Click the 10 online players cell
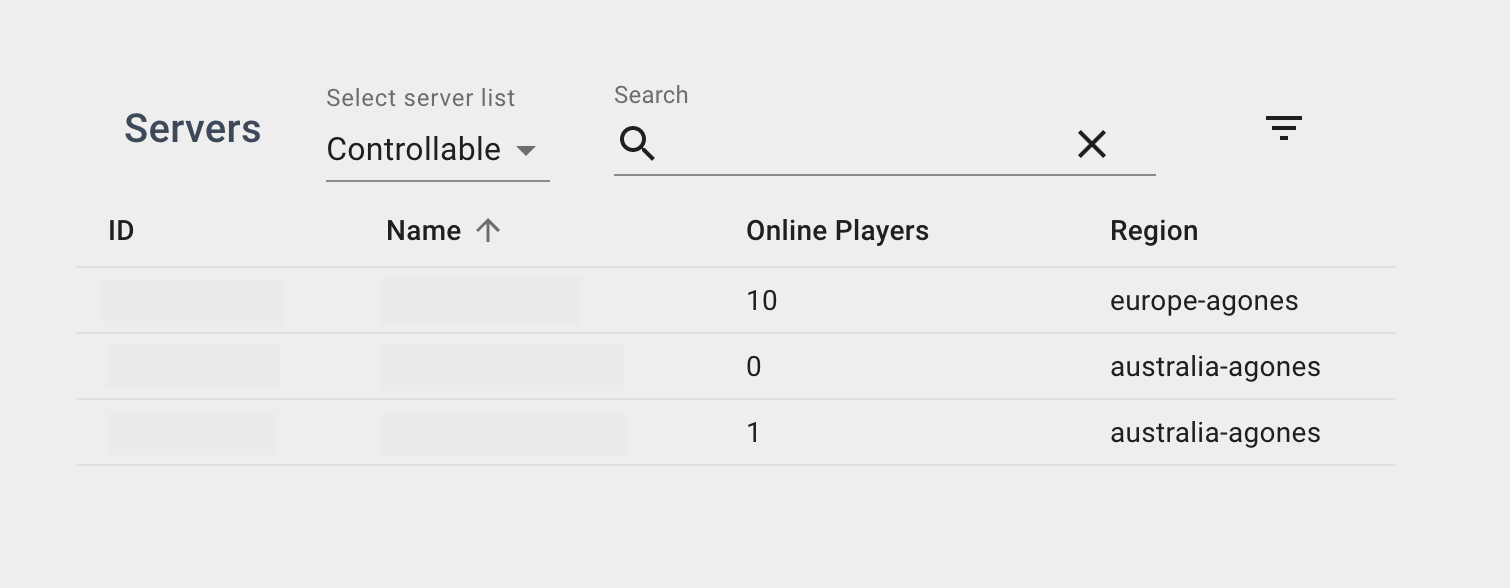The image size is (1510, 588). coord(762,301)
